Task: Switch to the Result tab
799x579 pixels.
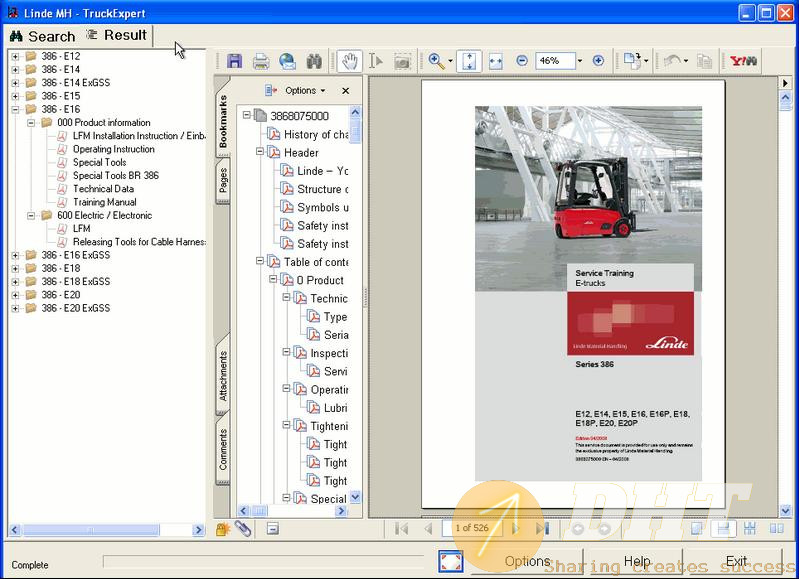Action: click(x=117, y=35)
